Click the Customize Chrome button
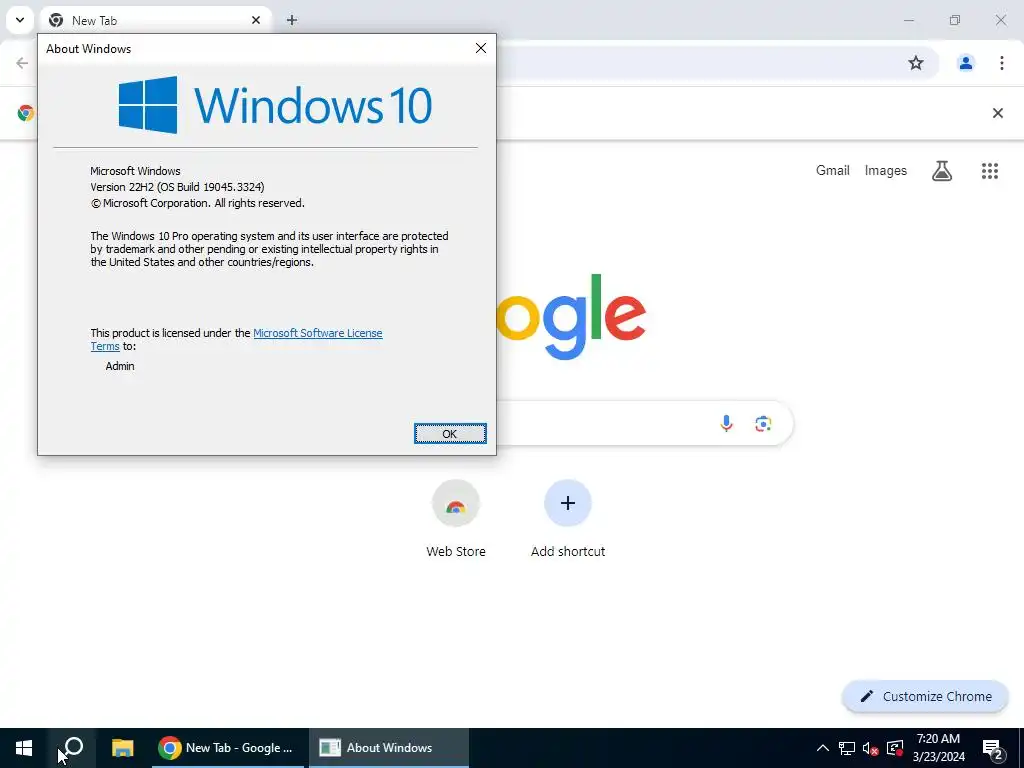The width and height of the screenshot is (1024, 768). click(x=925, y=697)
